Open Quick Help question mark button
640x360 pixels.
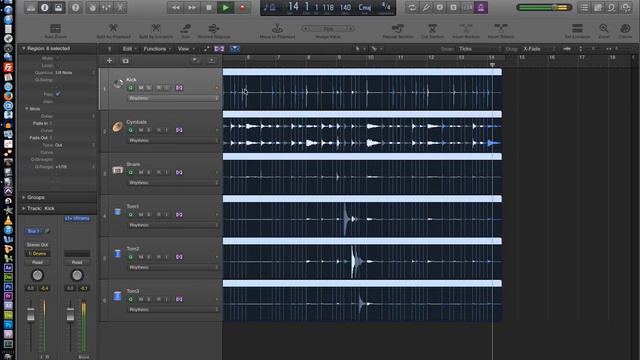tap(75, 7)
